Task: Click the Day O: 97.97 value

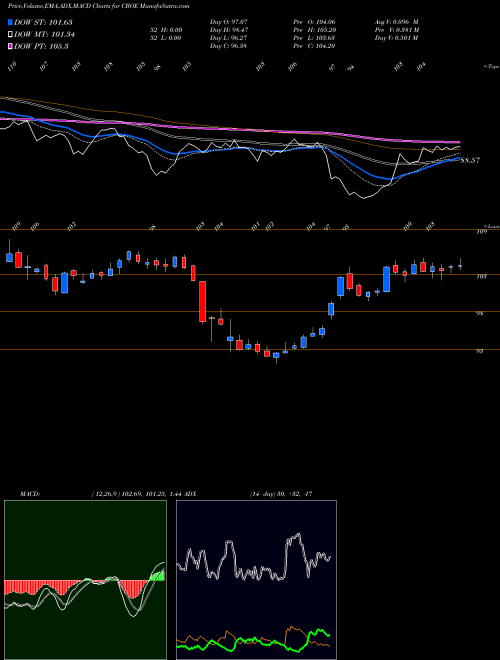Action: point(228,22)
